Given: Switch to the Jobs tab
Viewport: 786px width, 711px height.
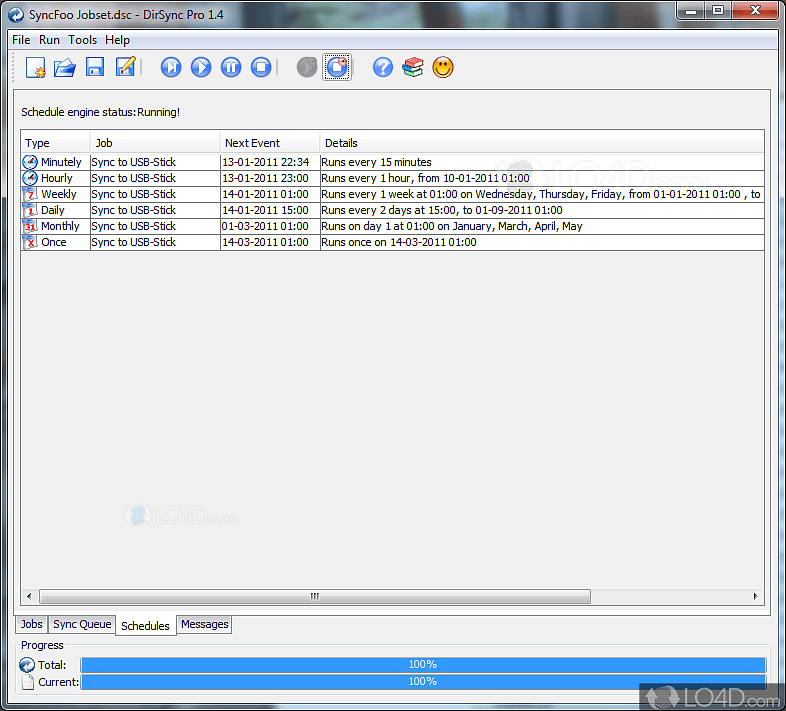Looking at the screenshot, I should 31,624.
